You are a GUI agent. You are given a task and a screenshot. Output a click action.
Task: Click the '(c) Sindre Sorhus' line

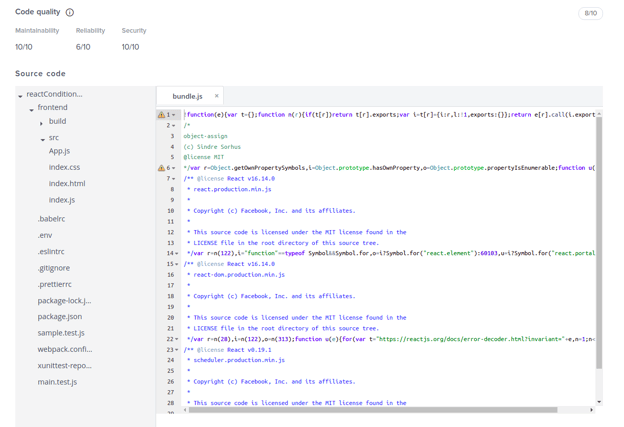tap(212, 147)
